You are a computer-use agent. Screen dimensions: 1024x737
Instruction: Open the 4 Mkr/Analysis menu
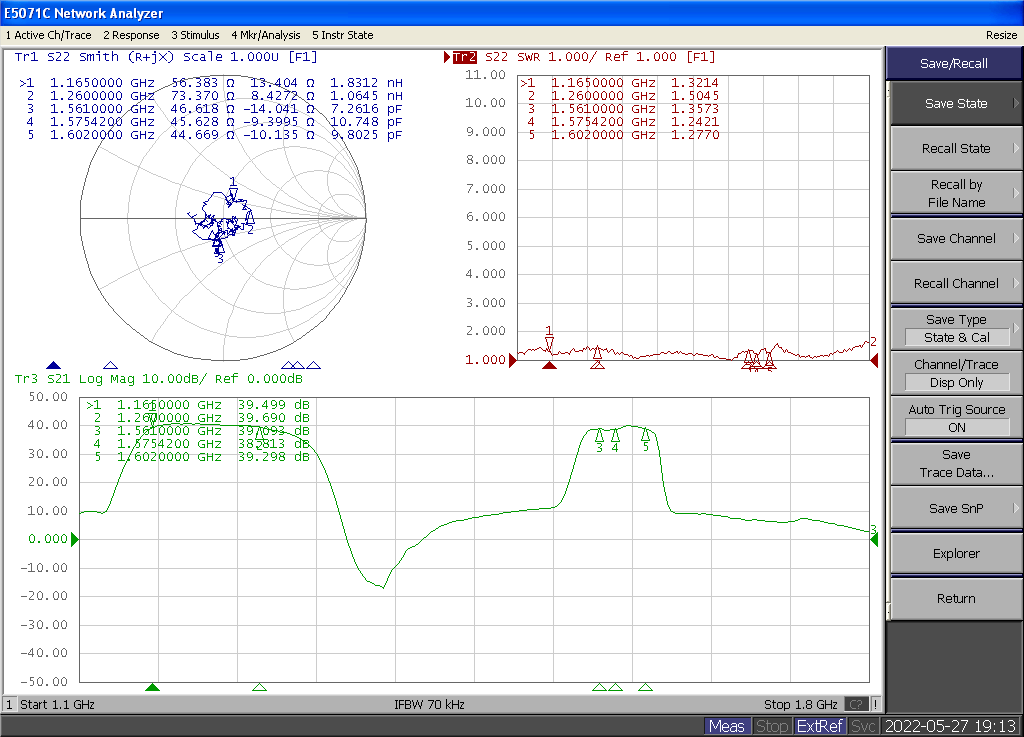click(266, 35)
